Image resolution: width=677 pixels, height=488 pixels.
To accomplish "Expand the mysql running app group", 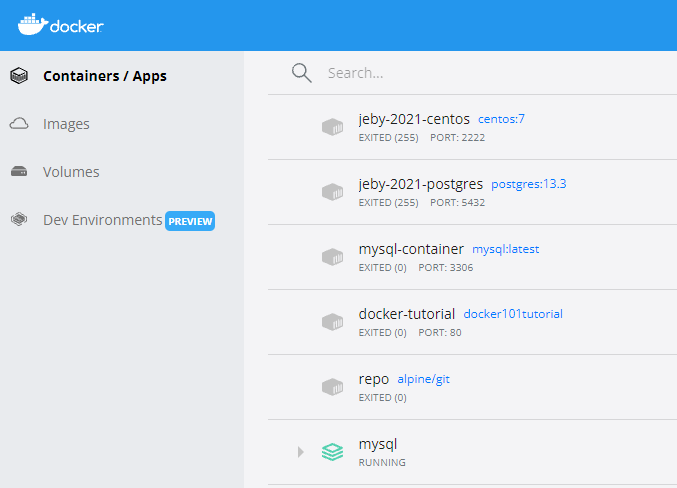I will 301,452.
